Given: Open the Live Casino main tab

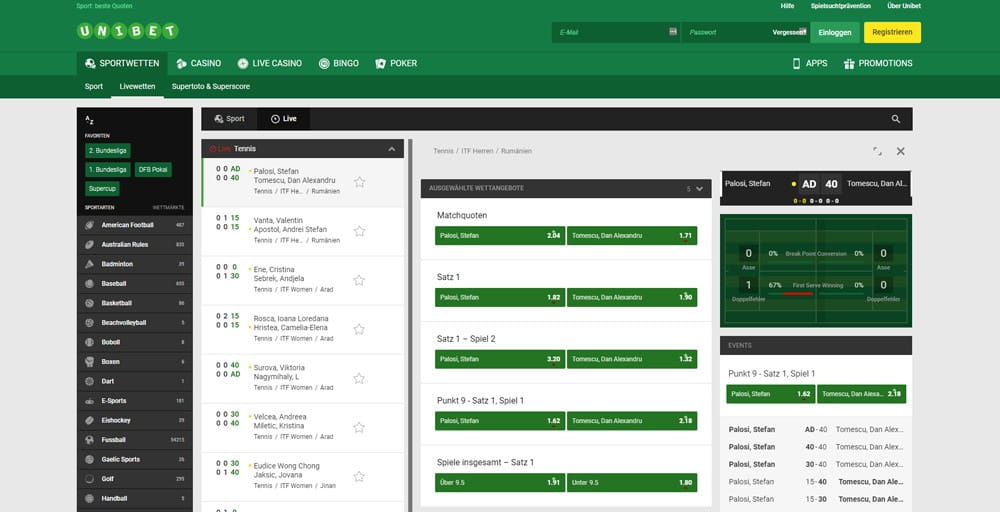Looking at the screenshot, I should (x=270, y=64).
